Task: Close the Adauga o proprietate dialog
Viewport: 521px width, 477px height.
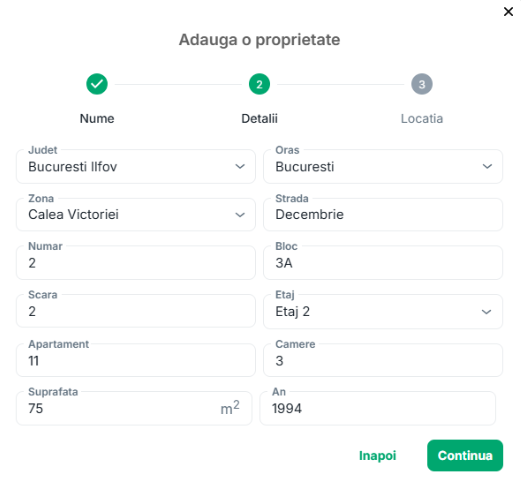Action: [x=508, y=12]
